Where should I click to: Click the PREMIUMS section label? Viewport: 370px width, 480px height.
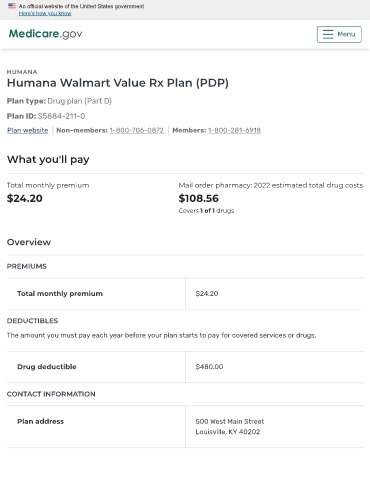tap(27, 266)
